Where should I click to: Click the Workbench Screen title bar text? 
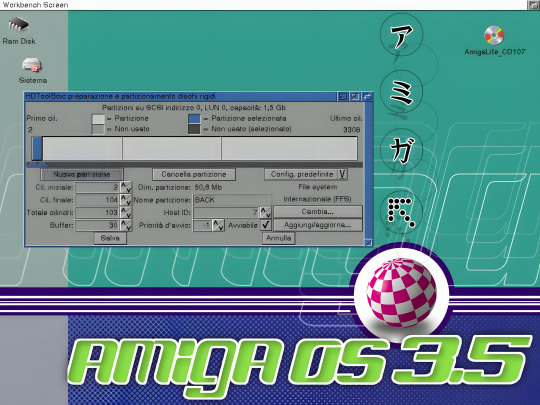tap(35, 5)
